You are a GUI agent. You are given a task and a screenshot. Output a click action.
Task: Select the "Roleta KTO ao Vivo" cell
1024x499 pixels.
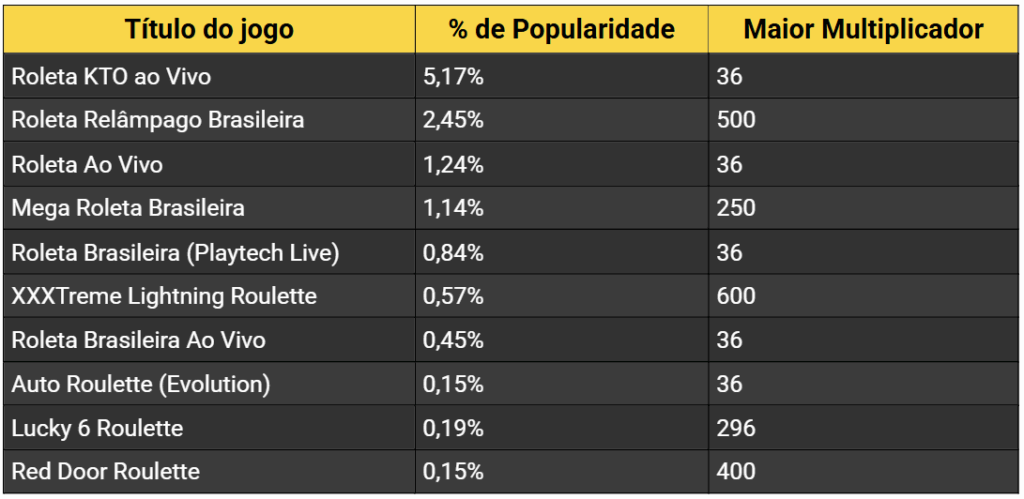[111, 76]
